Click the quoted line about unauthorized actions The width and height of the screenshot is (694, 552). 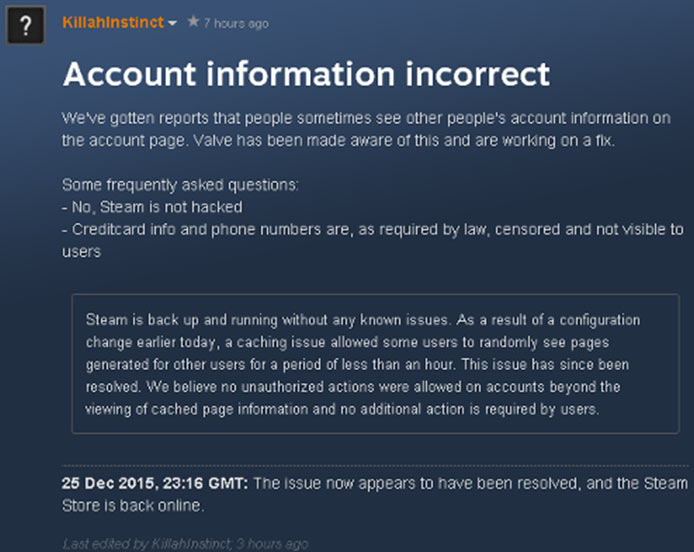(x=353, y=386)
